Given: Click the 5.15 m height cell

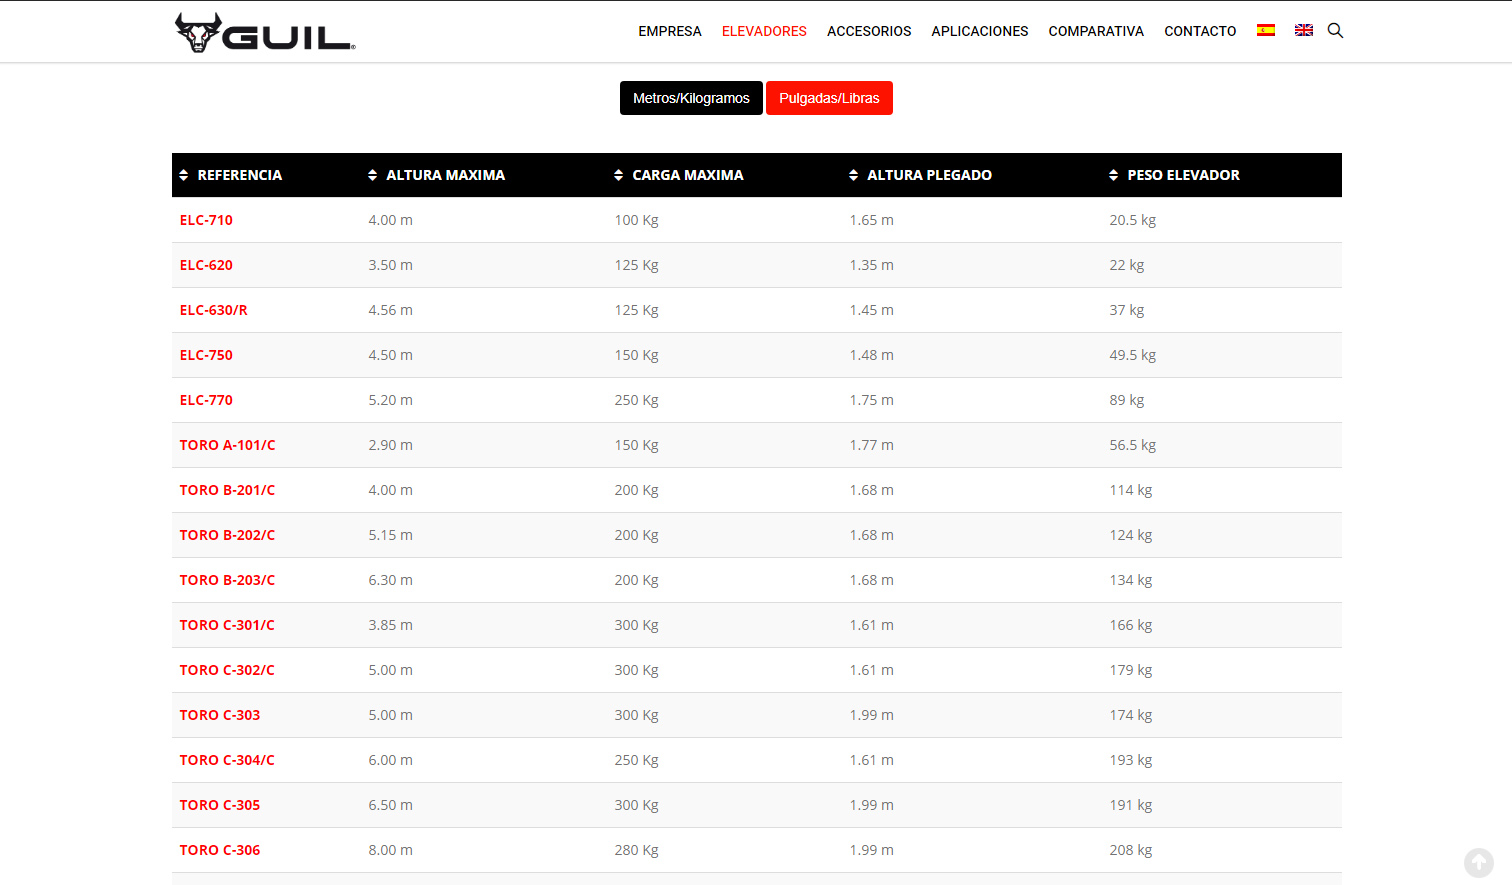Looking at the screenshot, I should 391,535.
